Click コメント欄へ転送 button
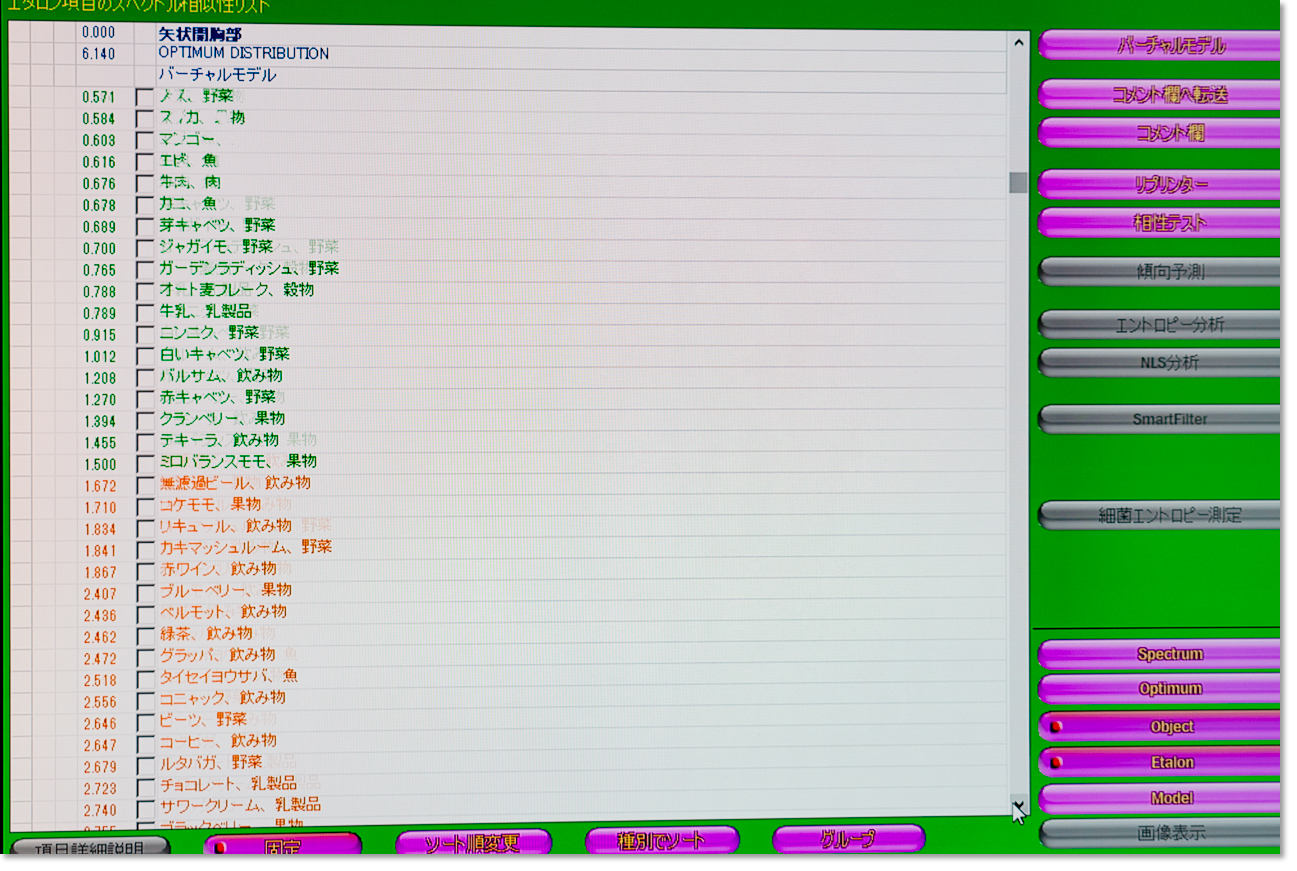This screenshot has height=871, width=1297. tap(1160, 94)
